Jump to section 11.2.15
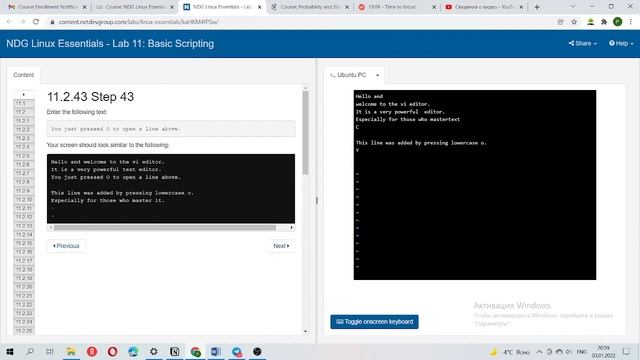Viewport: 640px width, 360px height. [x=24, y=243]
